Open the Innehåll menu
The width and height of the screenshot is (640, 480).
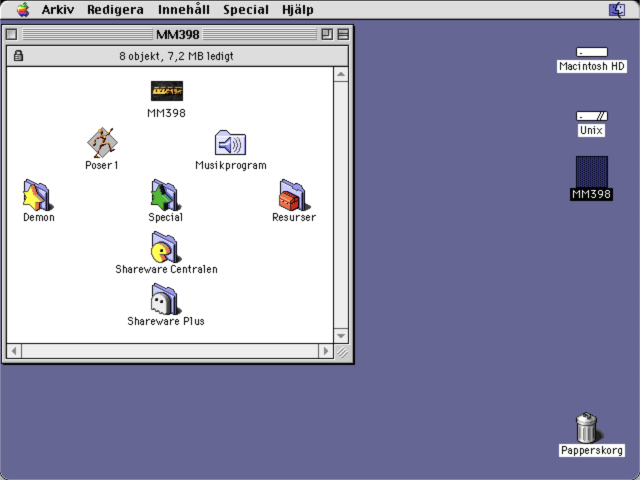pos(184,9)
